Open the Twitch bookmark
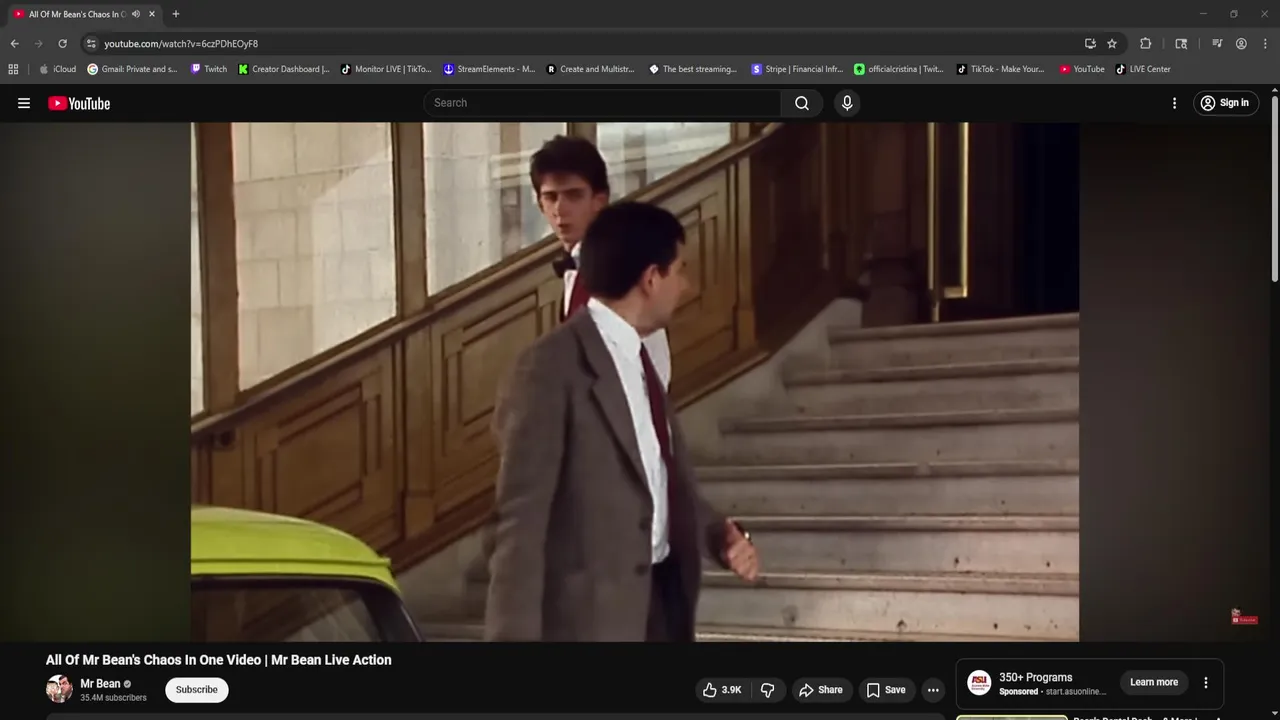The image size is (1280, 720). click(208, 69)
